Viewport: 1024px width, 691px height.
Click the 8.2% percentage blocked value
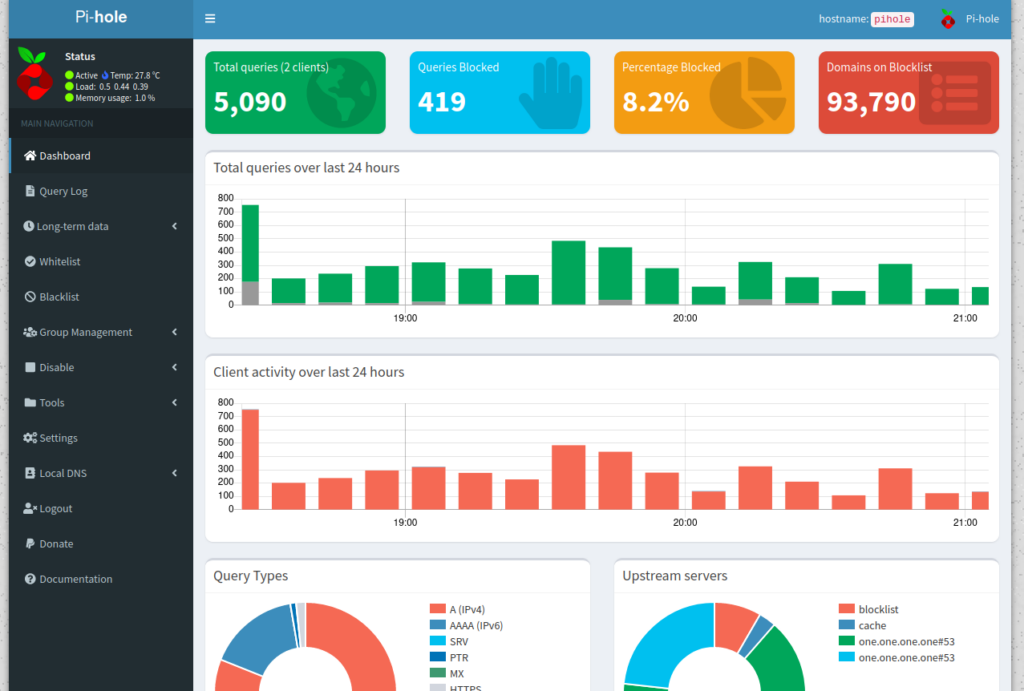pos(656,102)
